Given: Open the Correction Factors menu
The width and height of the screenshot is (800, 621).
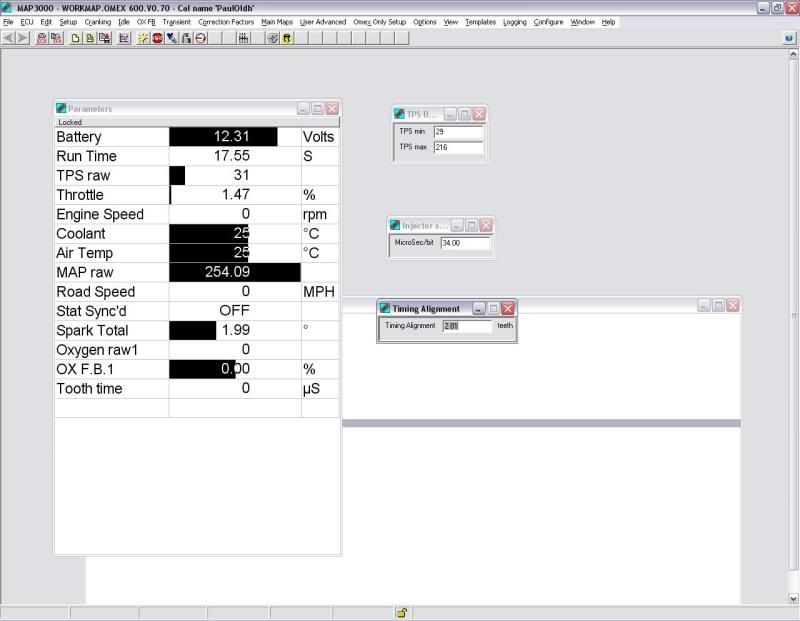Looking at the screenshot, I should click(x=226, y=22).
